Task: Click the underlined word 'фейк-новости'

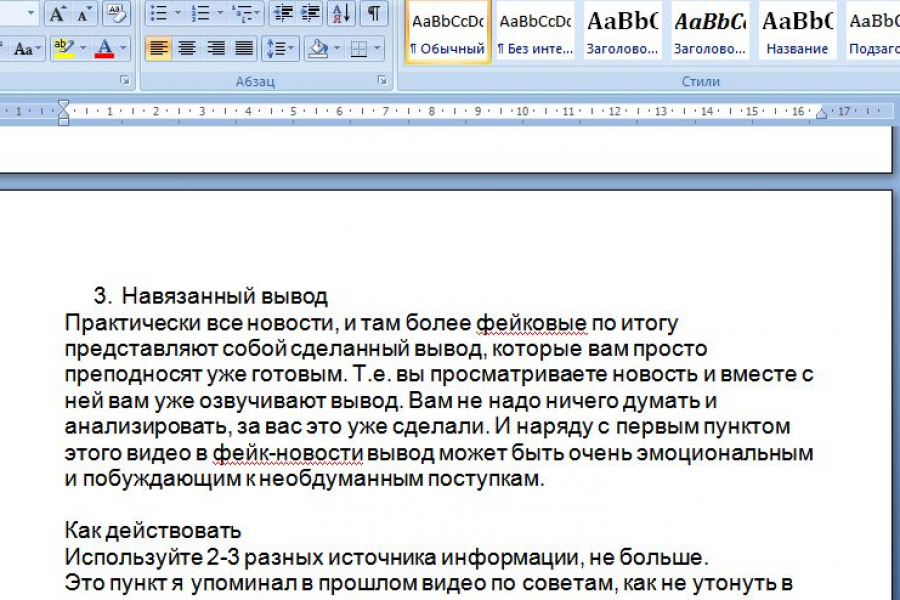Action: [x=288, y=452]
